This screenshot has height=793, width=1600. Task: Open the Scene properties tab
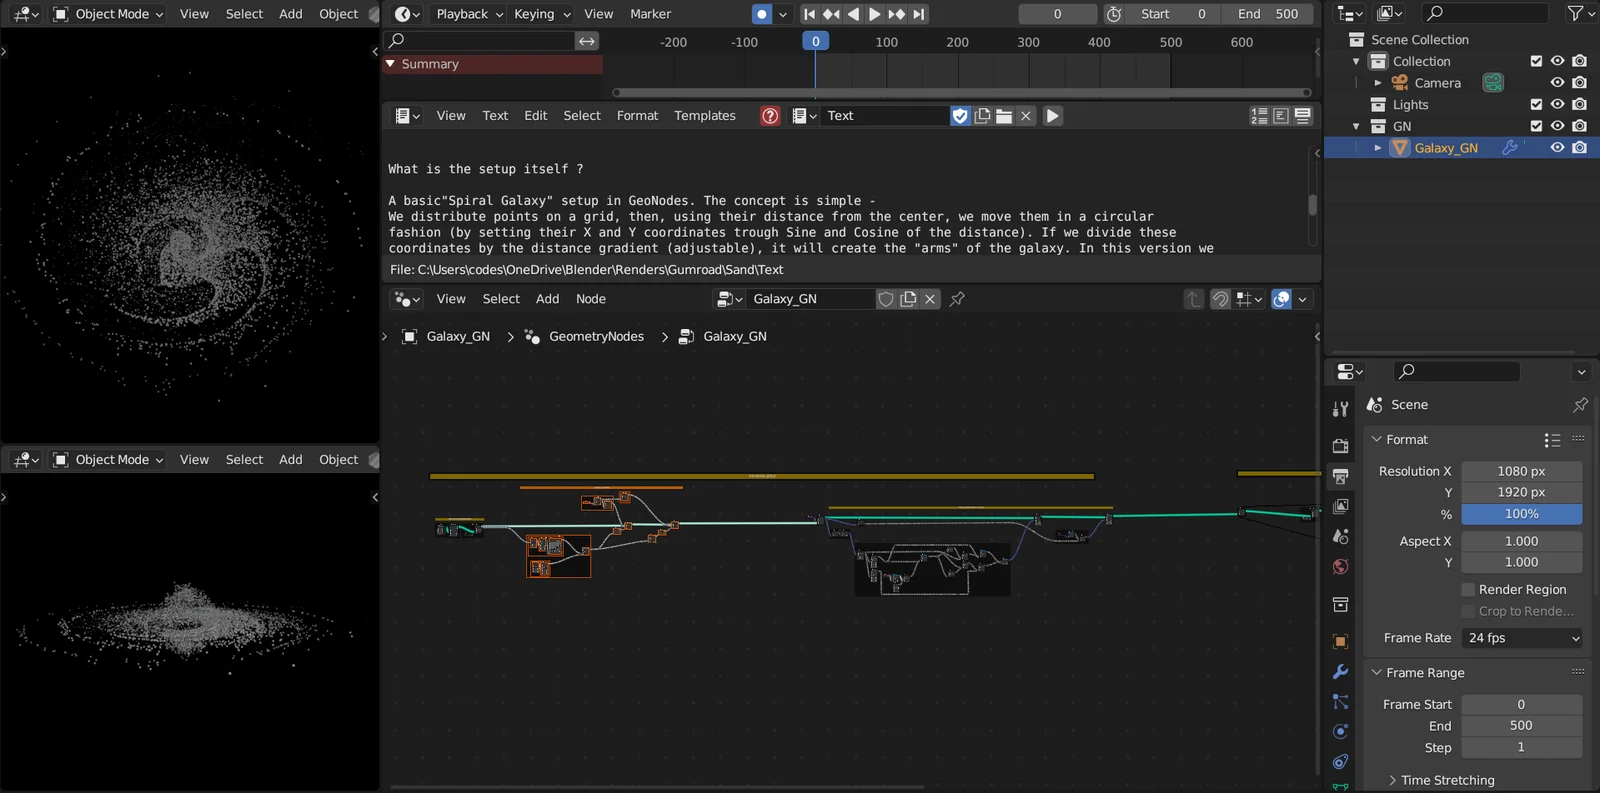[x=1341, y=536]
